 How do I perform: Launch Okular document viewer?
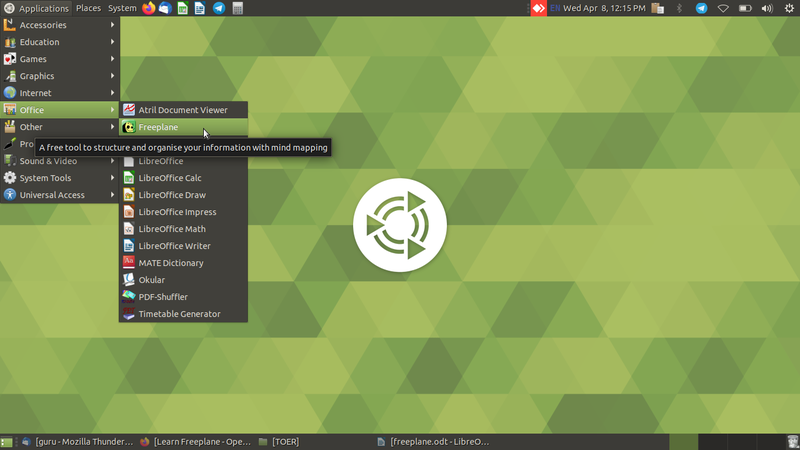pos(184,280)
